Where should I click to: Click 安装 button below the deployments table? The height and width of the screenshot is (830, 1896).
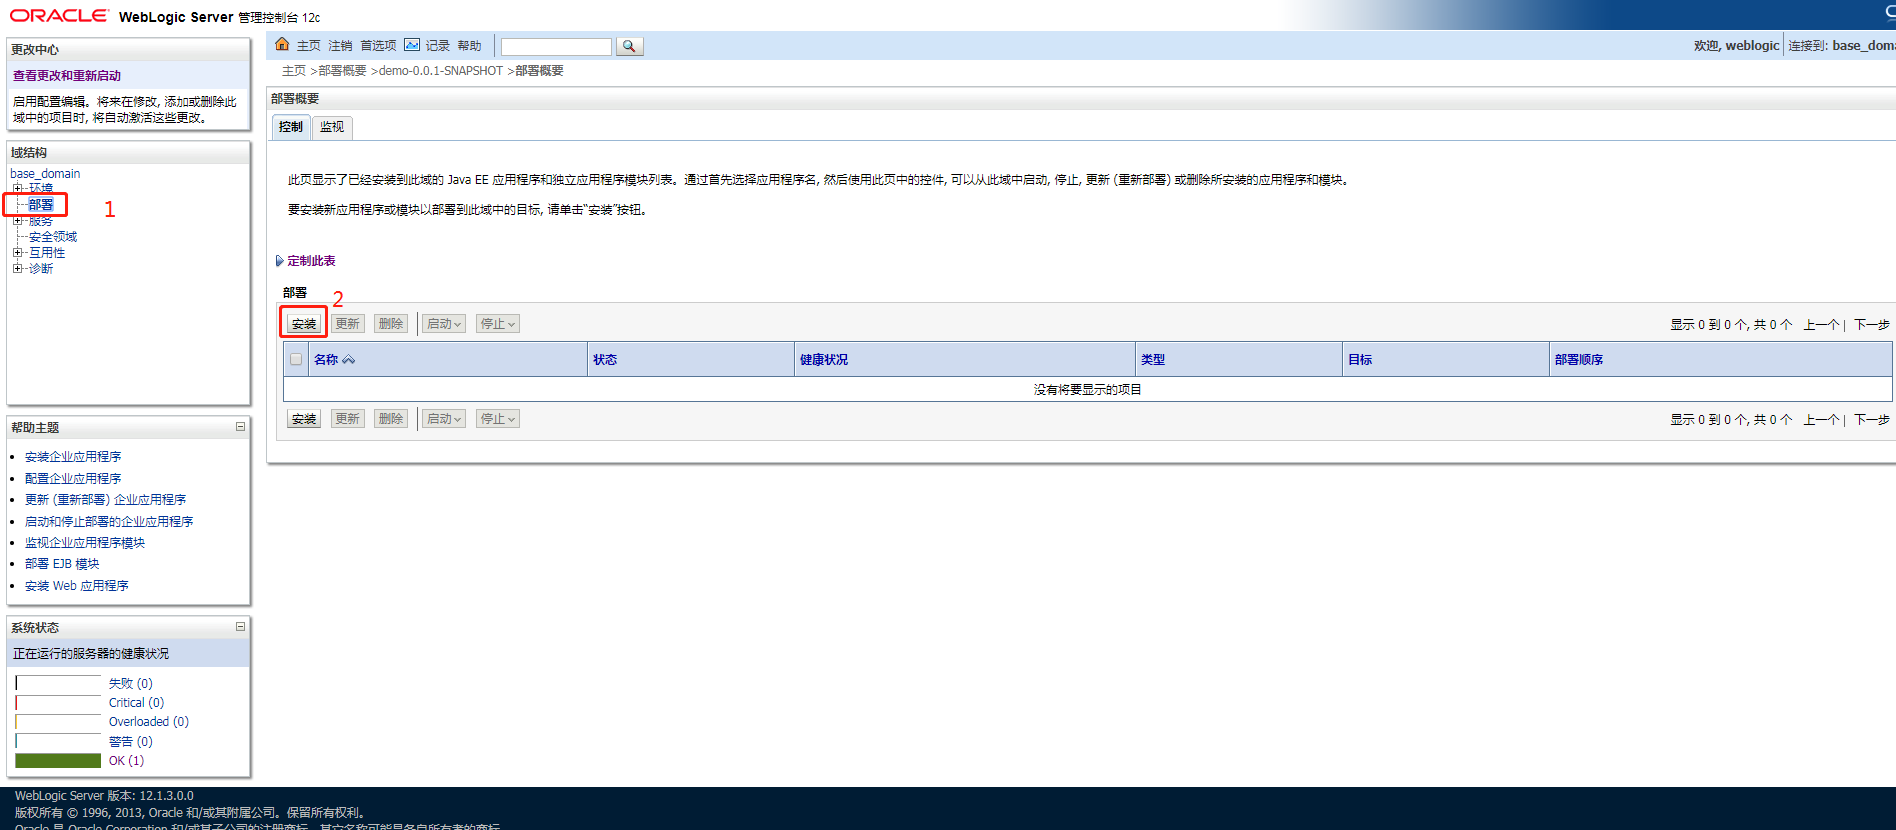[304, 419]
